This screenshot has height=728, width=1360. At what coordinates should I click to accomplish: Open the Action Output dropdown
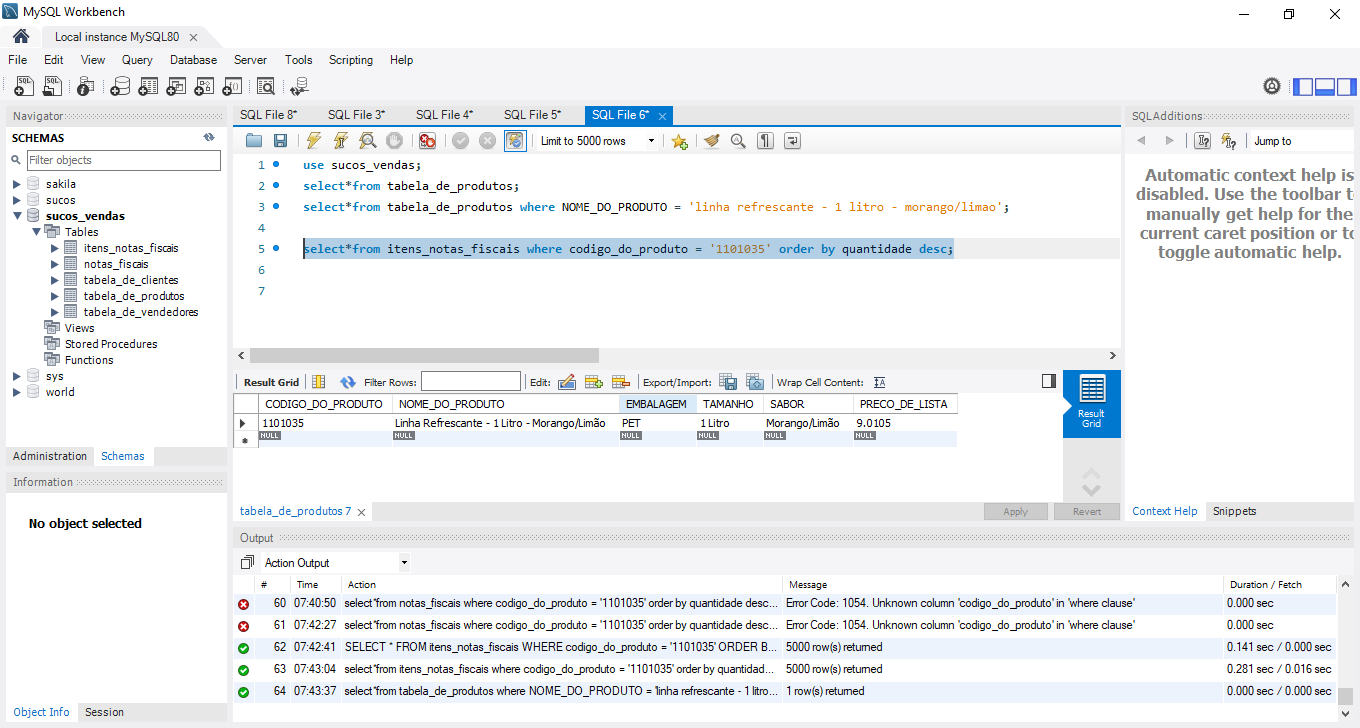pyautogui.click(x=335, y=563)
